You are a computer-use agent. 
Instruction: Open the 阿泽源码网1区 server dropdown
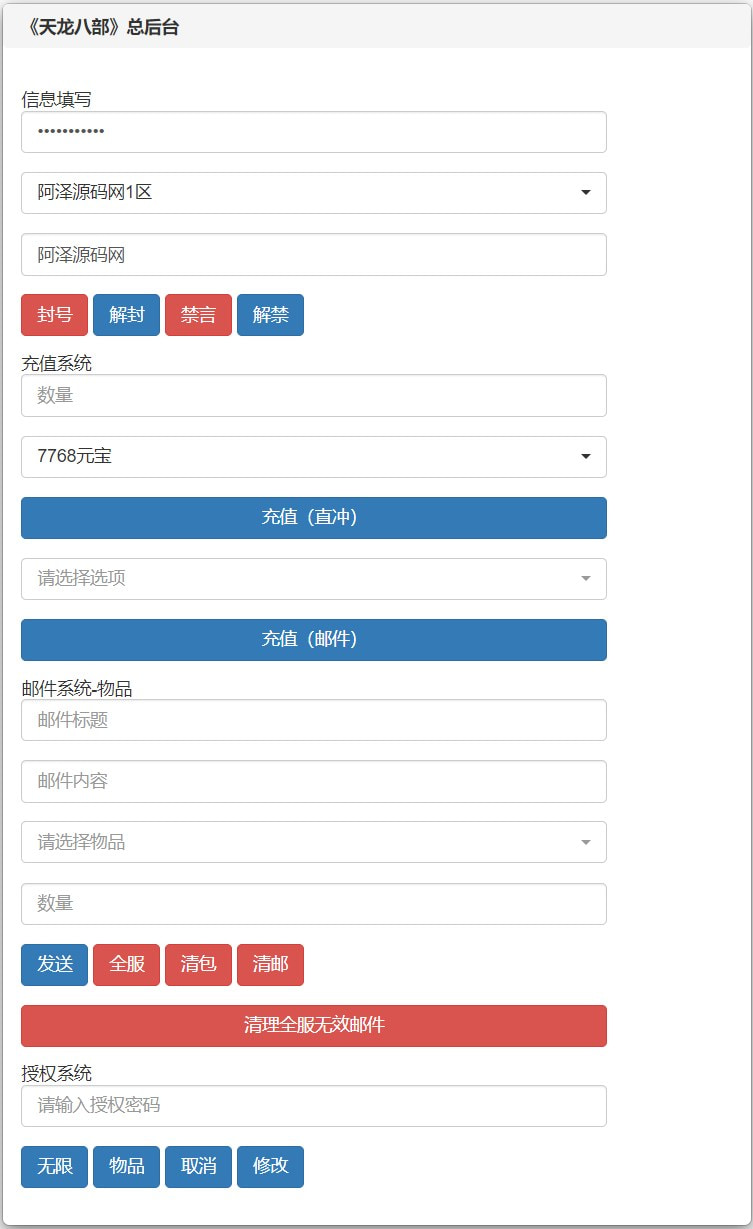313,193
